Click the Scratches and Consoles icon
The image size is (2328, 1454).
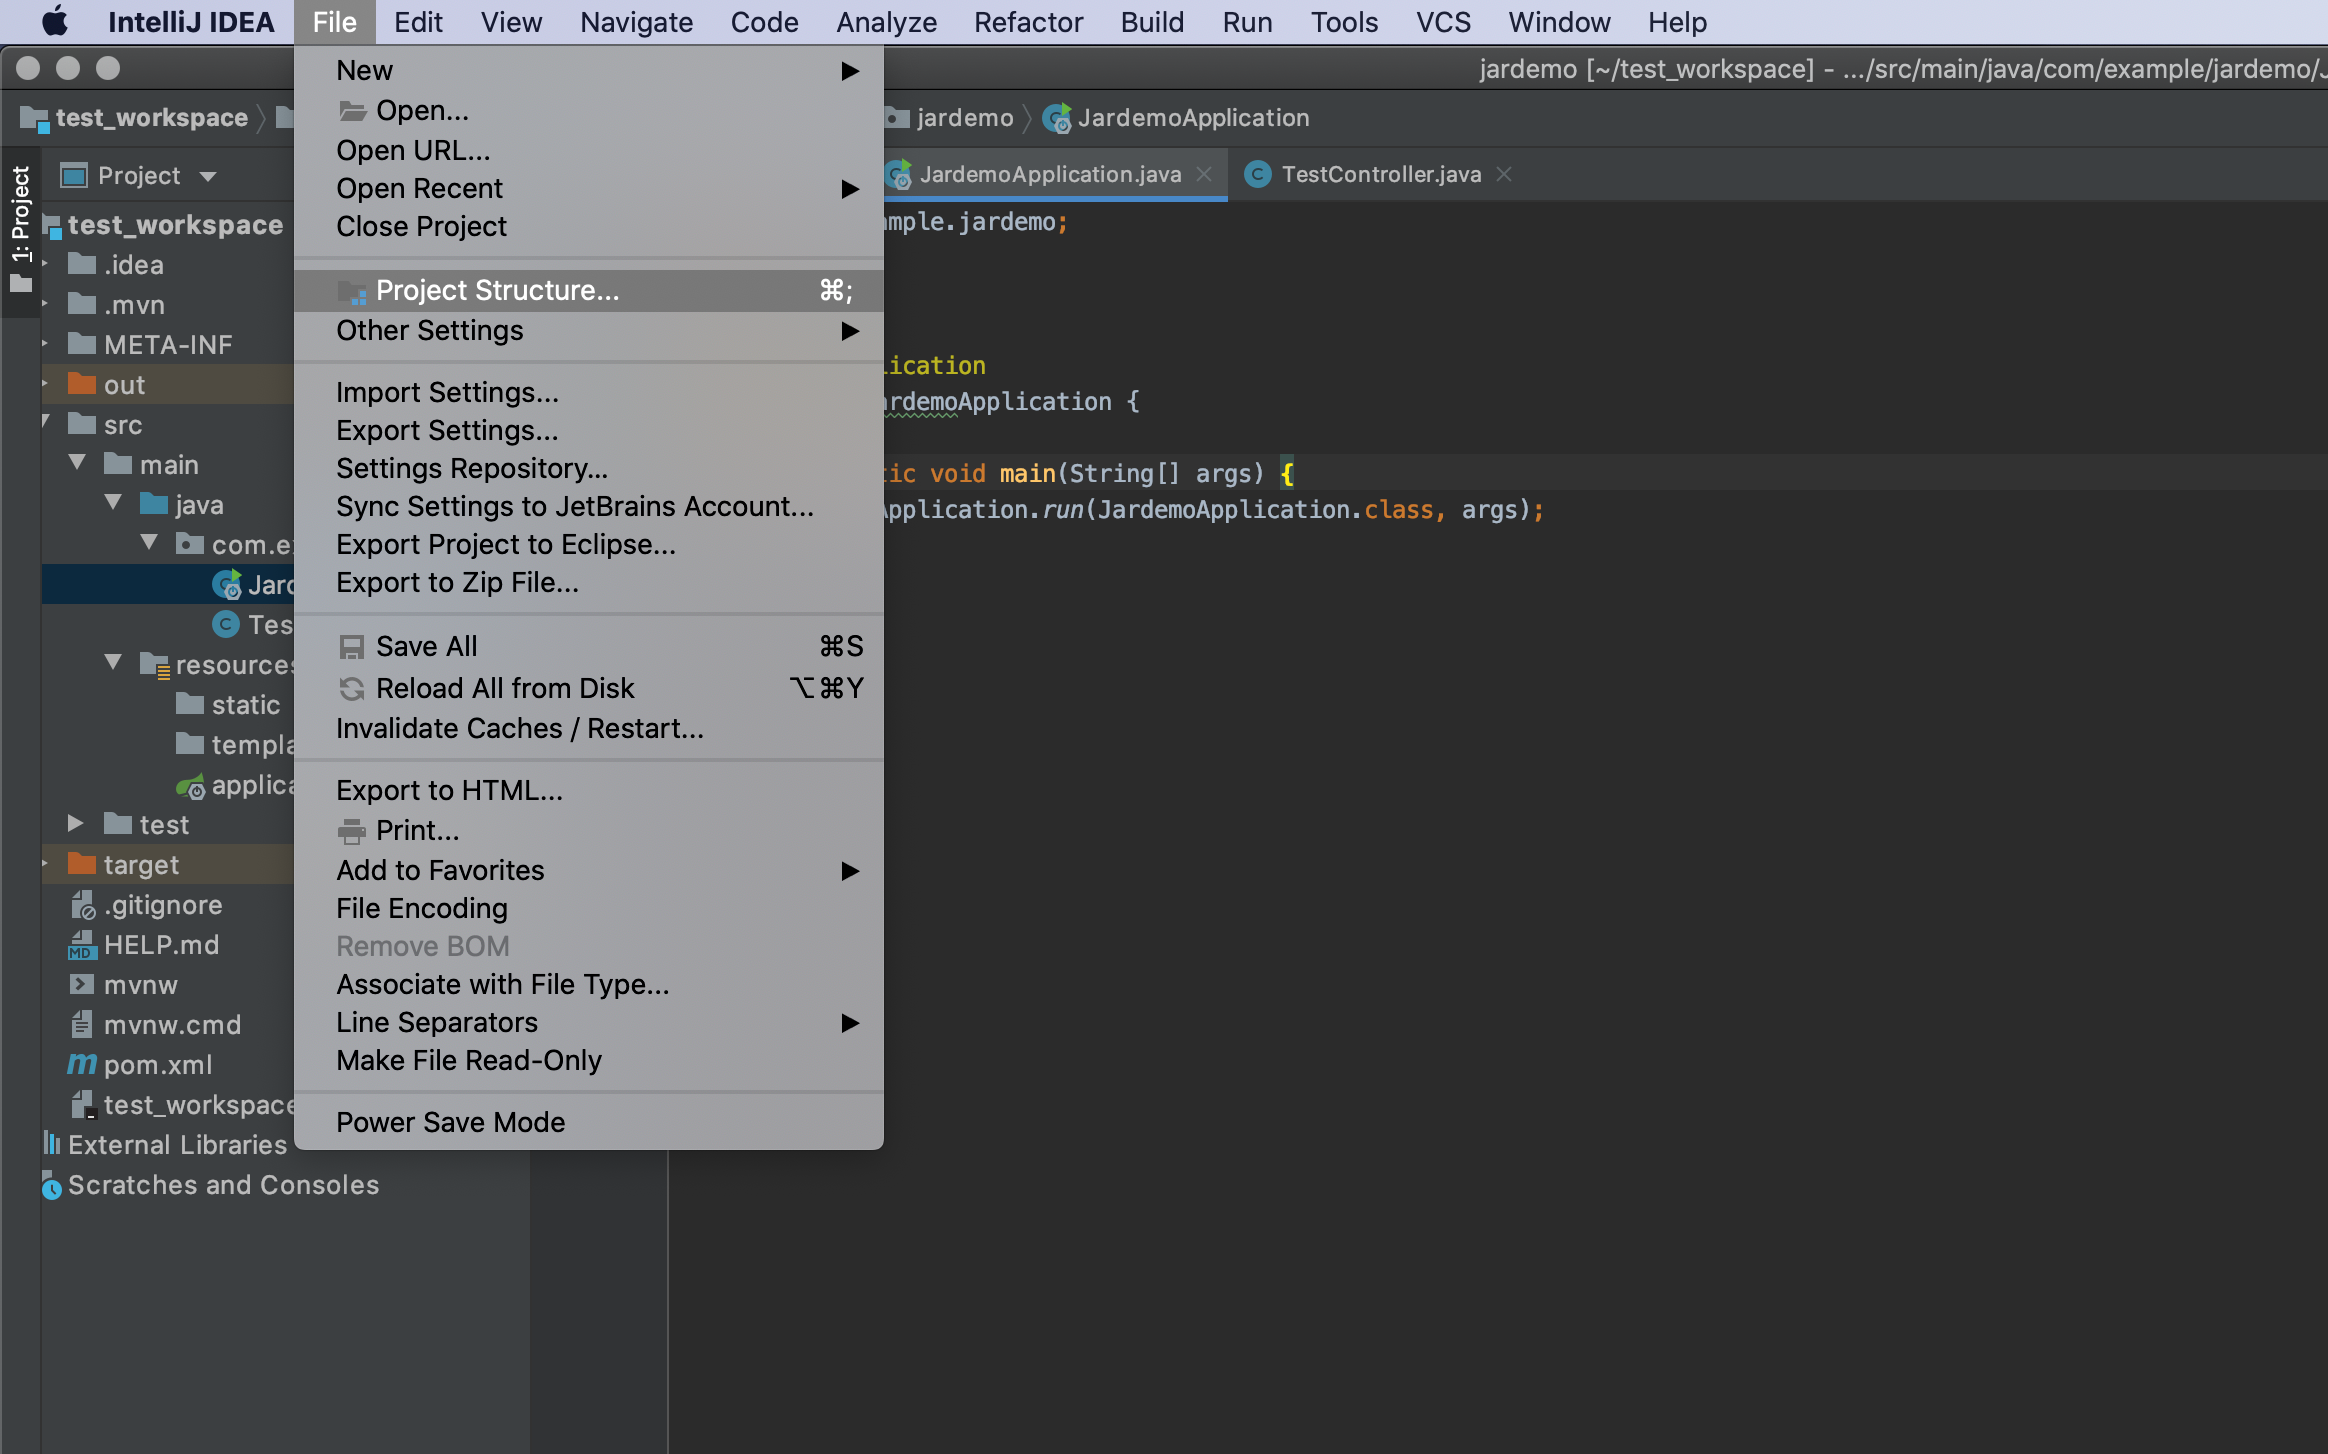pyautogui.click(x=51, y=1187)
